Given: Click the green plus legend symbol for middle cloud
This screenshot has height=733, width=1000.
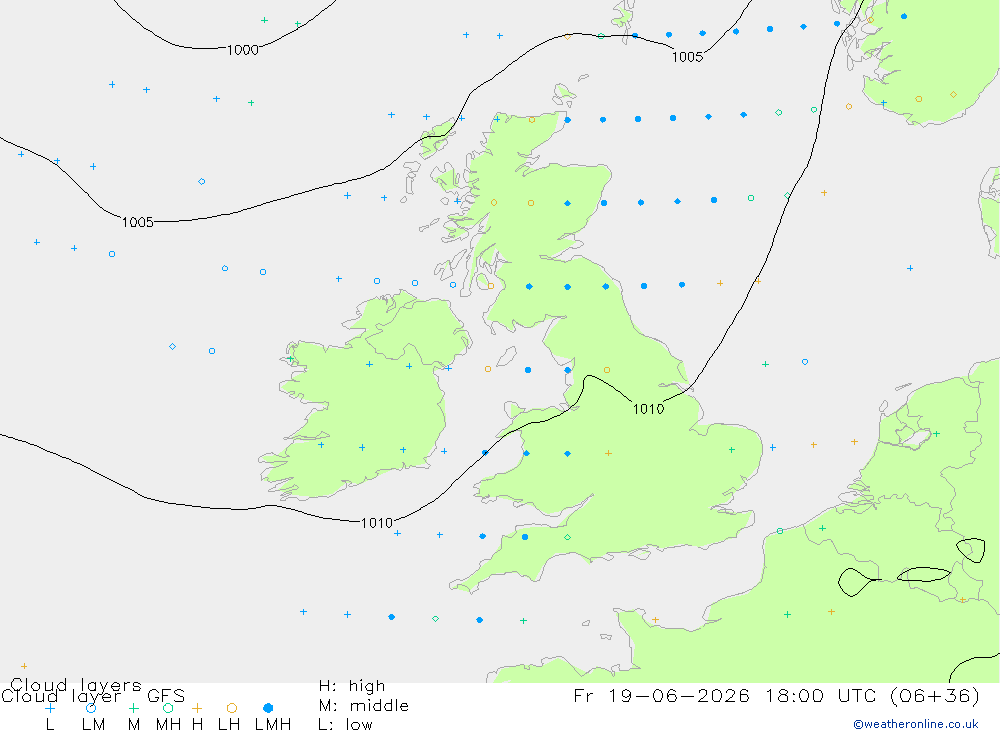Looking at the screenshot, I should click(133, 708).
